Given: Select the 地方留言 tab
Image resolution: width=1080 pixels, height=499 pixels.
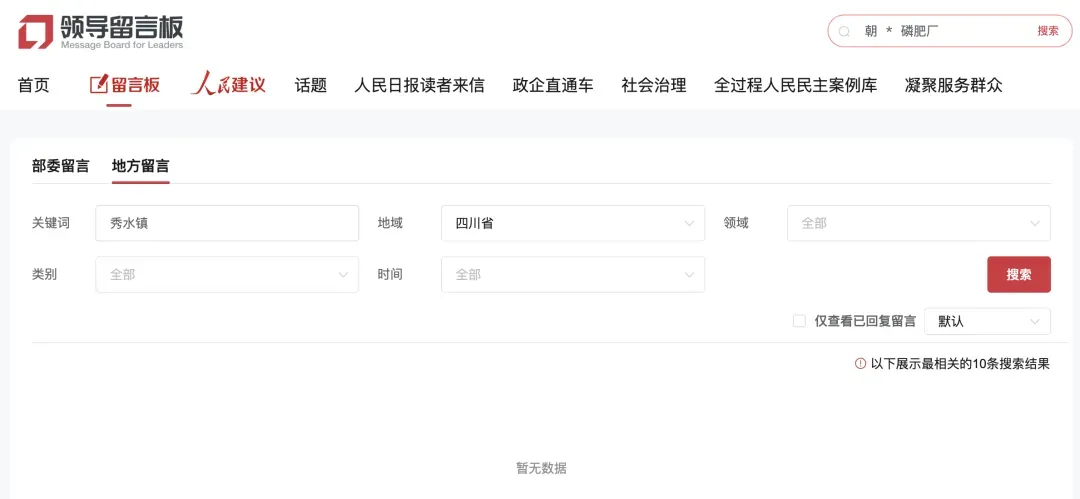Looking at the screenshot, I should tap(140, 166).
